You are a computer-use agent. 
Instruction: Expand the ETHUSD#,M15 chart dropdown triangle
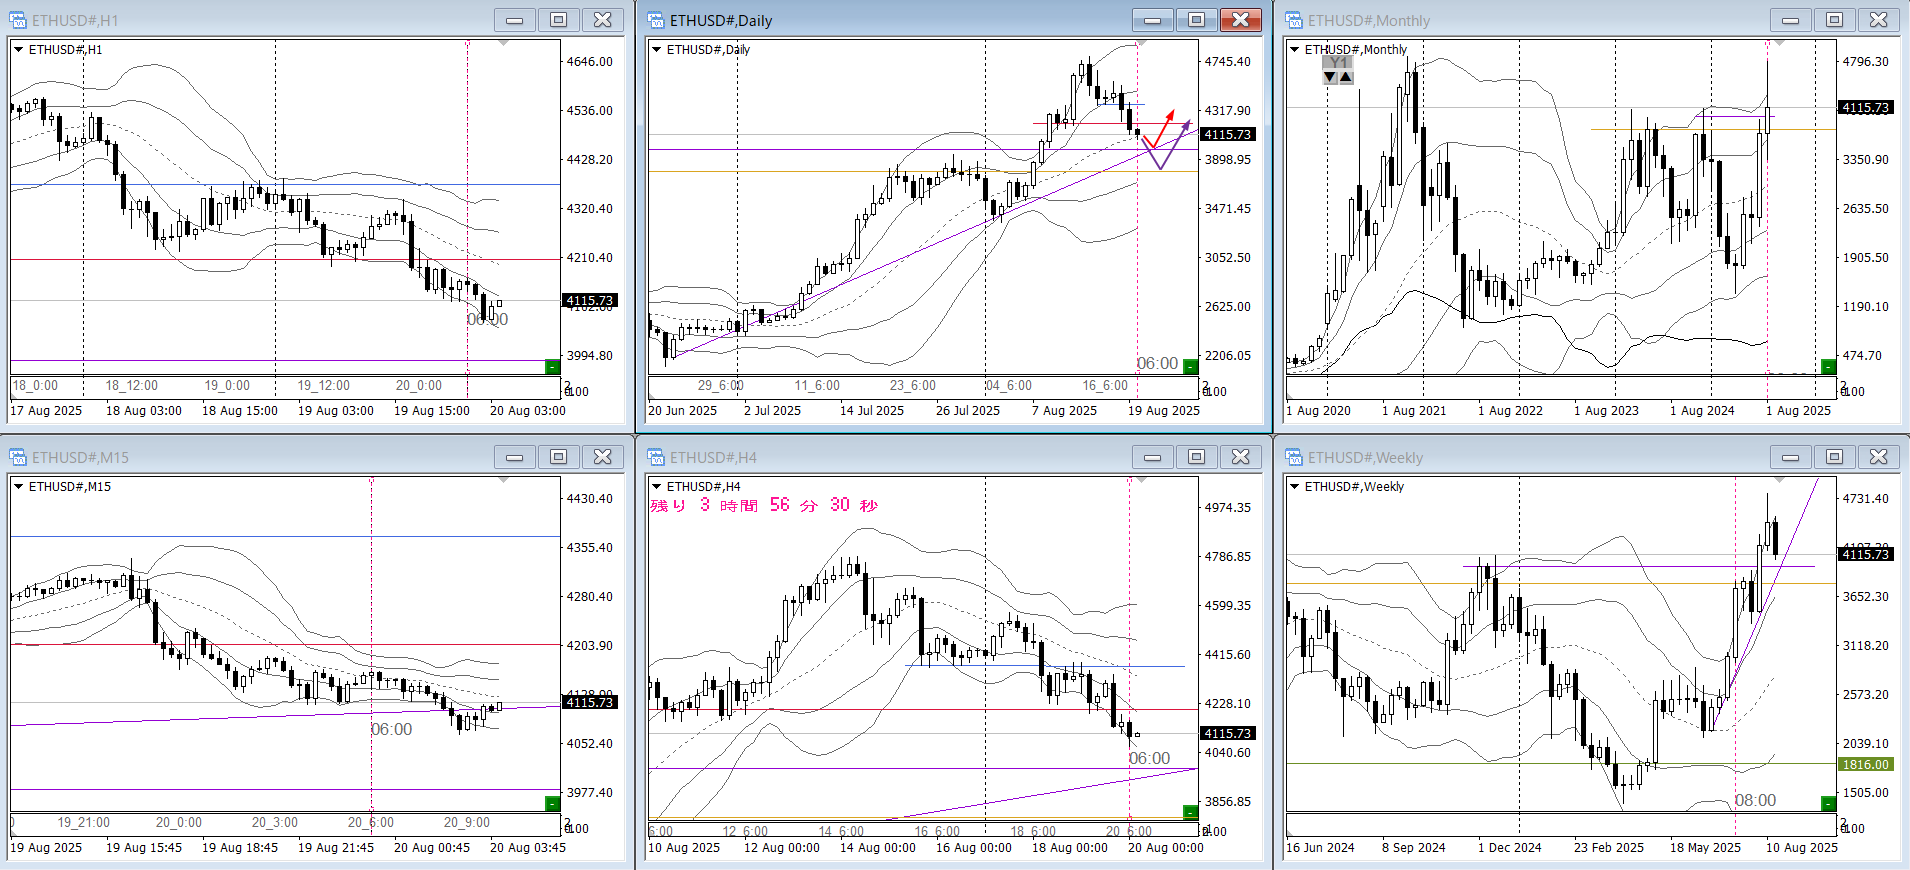pyautogui.click(x=18, y=486)
